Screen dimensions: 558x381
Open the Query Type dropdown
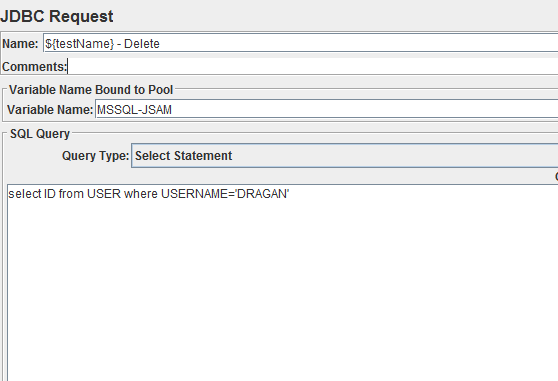coord(344,156)
